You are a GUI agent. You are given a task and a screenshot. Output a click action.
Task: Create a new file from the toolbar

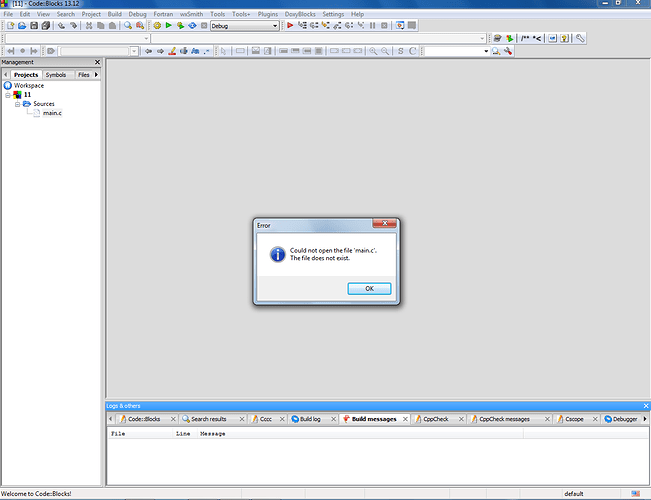pyautogui.click(x=10, y=26)
